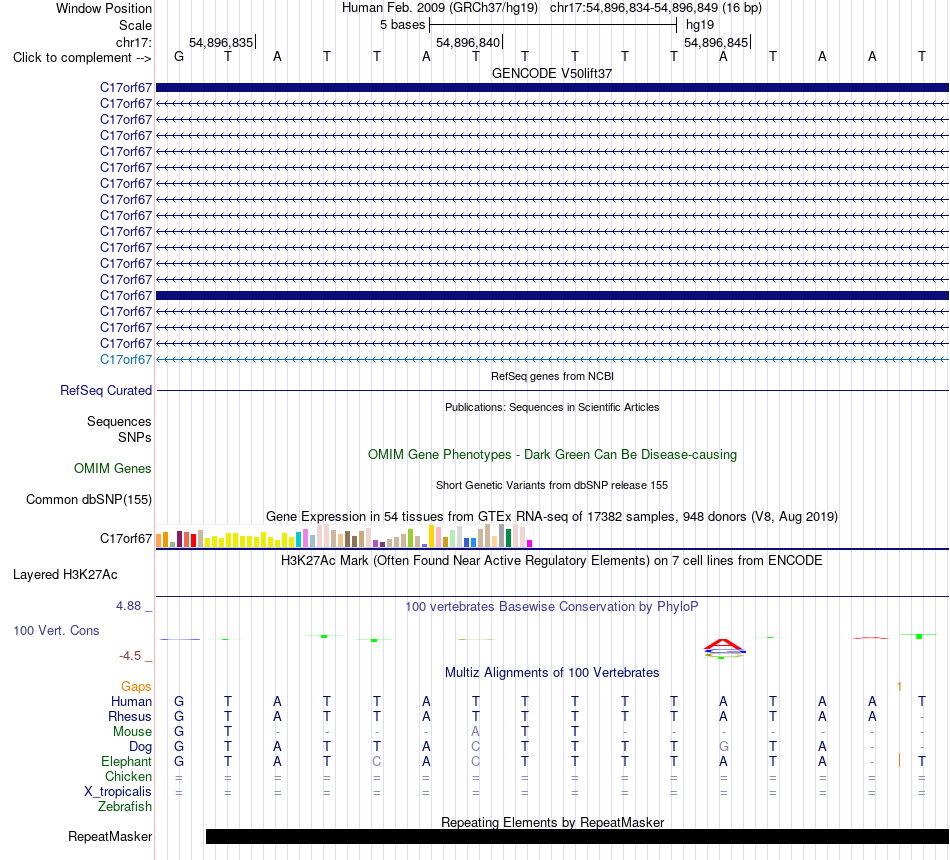Screen dimensions: 950x860
Task: Open the RefSeq Curated track label
Action: tap(106, 390)
